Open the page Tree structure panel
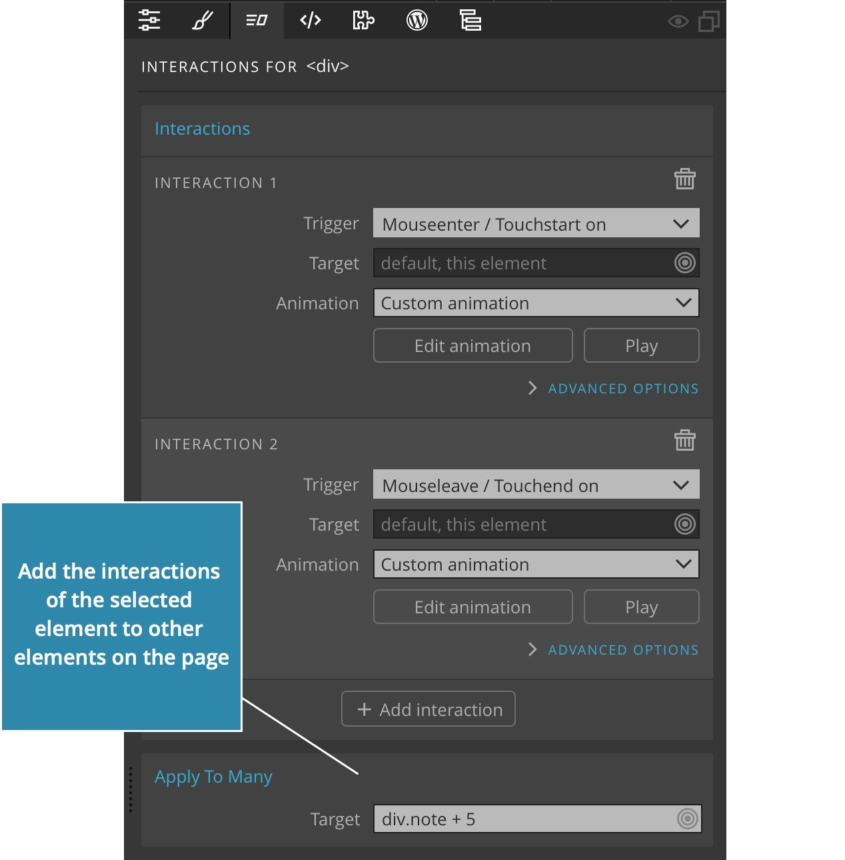This screenshot has width=845, height=860. (x=470, y=20)
